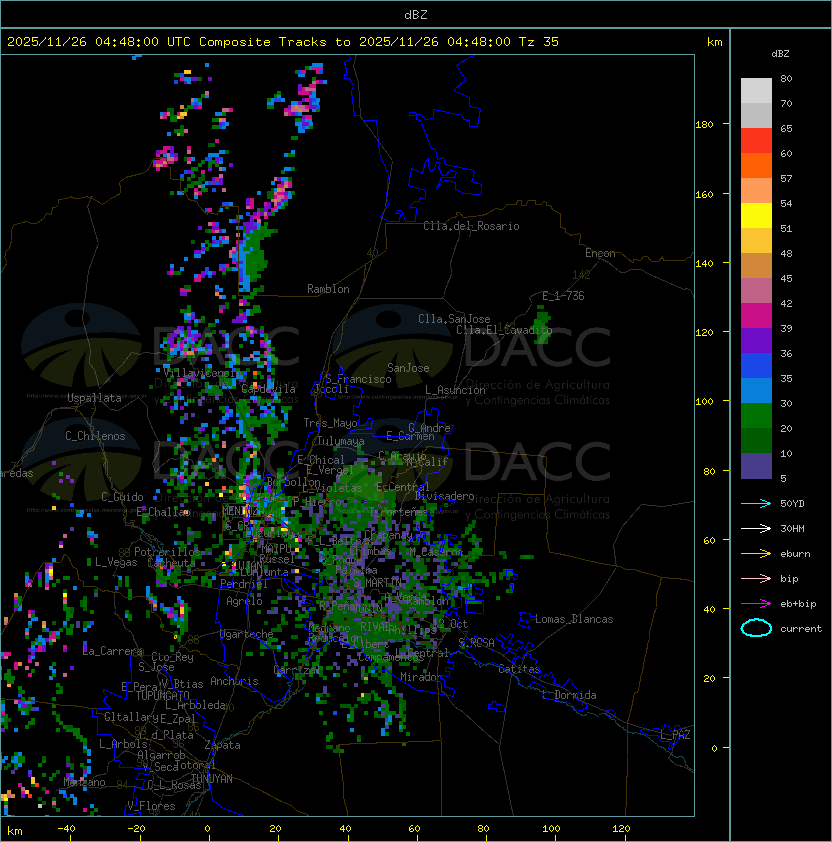Click the 'L_Dormida' map label
This screenshot has width=832, height=842.
tap(569, 695)
